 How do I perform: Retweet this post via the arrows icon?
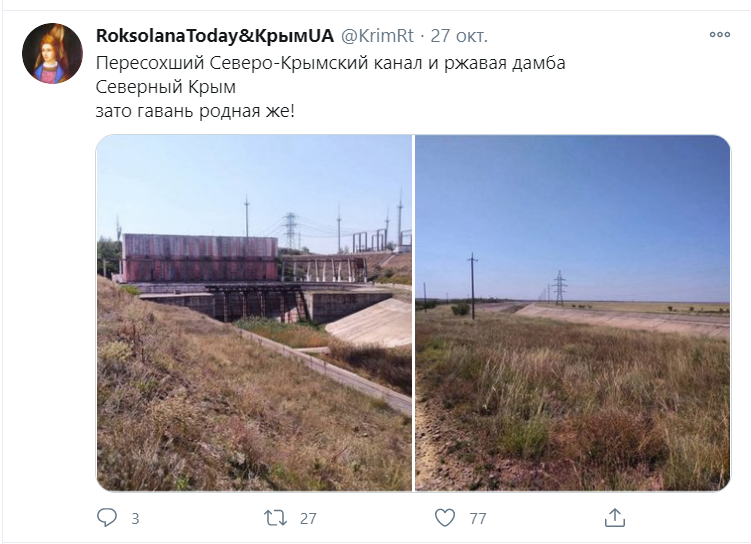point(275,518)
